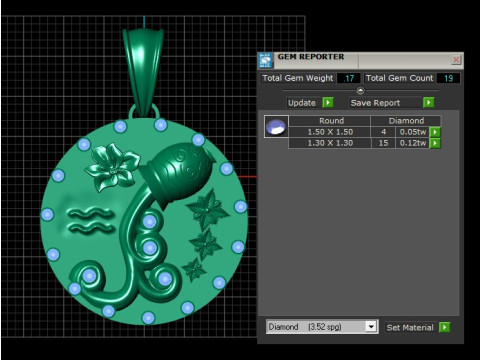Click the Round column header
Viewport: 480px width, 360px height.
[330, 121]
